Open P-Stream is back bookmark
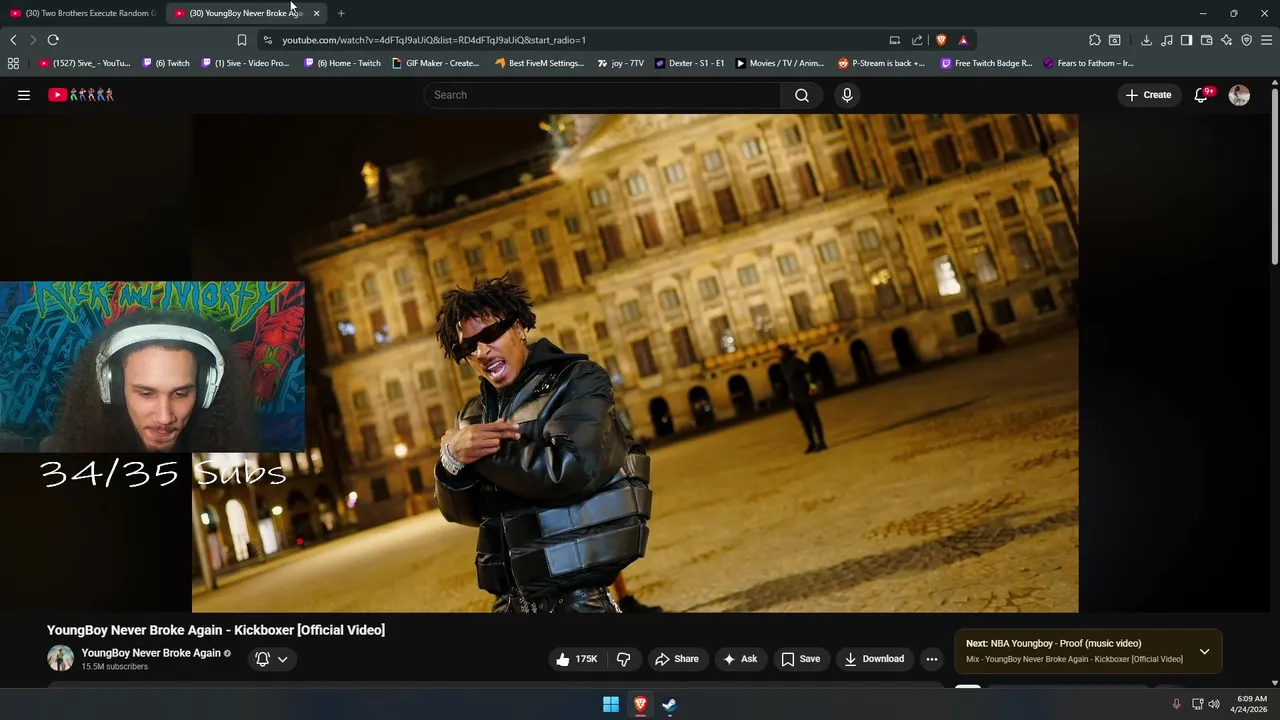 click(x=881, y=63)
